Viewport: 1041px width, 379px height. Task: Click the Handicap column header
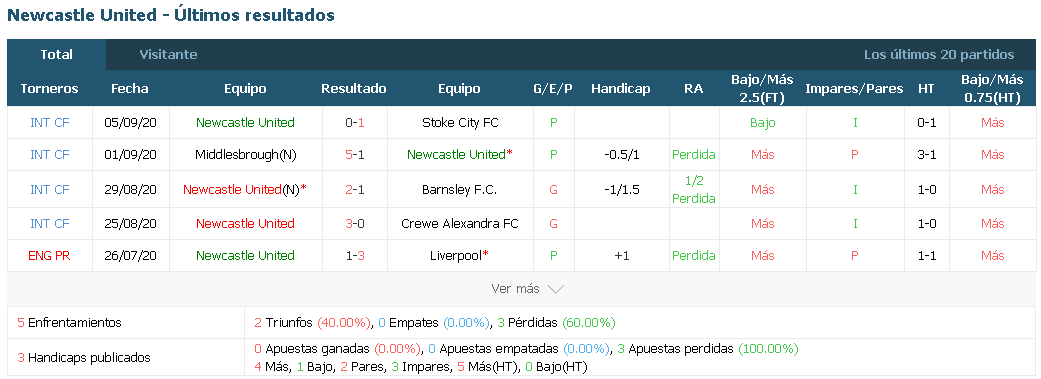pos(621,88)
